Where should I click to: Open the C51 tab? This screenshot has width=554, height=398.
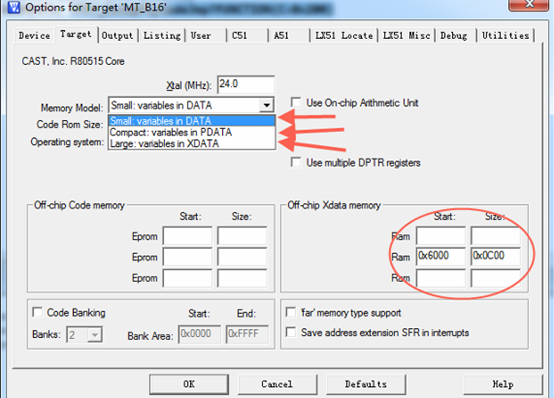coord(239,36)
